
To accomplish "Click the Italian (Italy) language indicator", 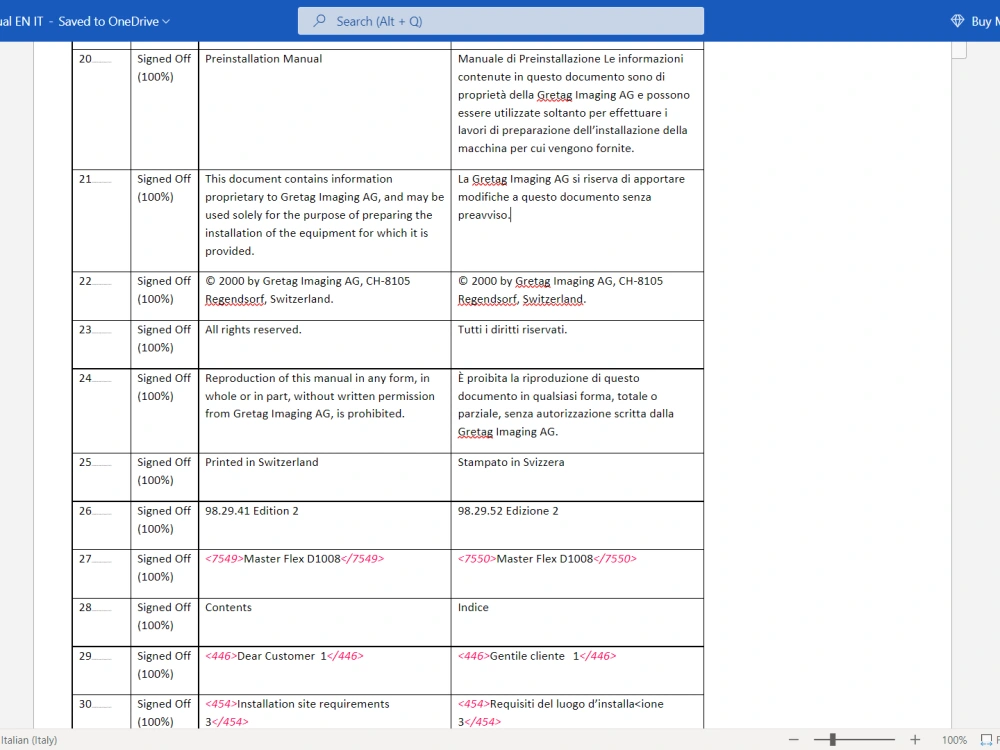I will coord(29,740).
